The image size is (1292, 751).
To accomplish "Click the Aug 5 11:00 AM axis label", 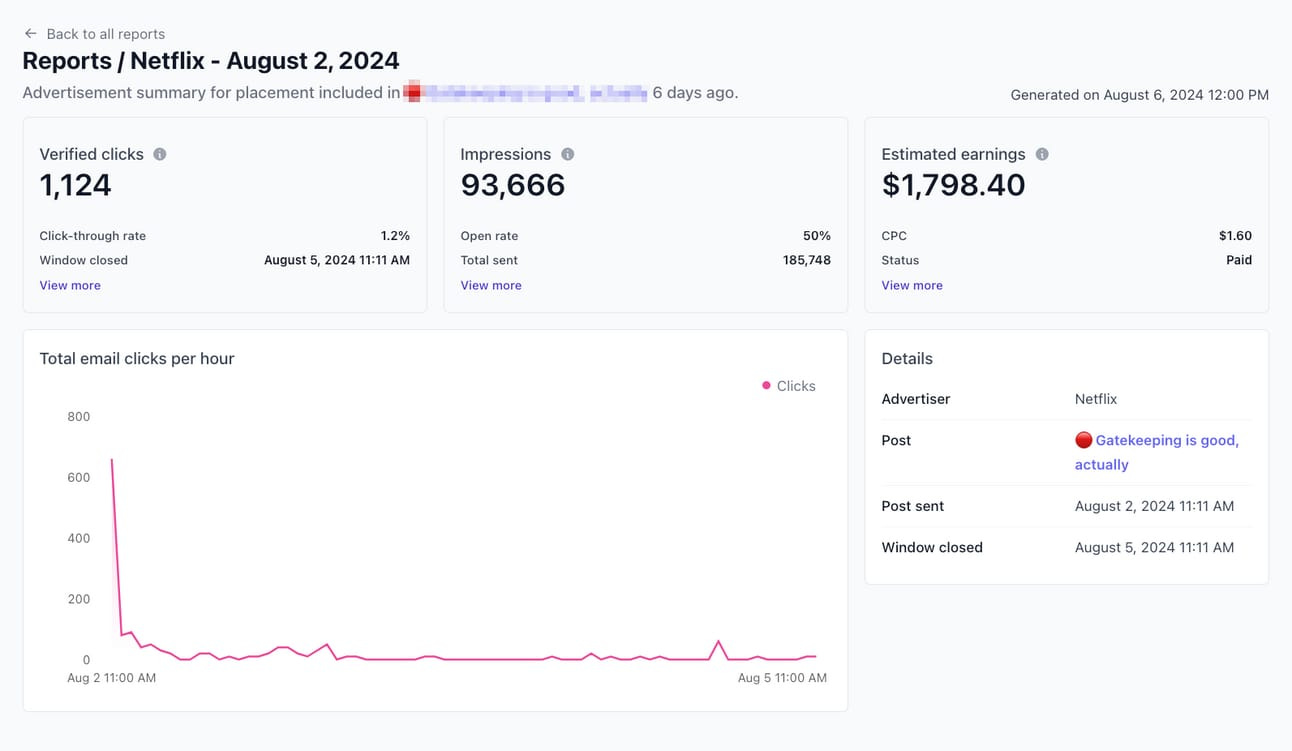I will tap(782, 678).
